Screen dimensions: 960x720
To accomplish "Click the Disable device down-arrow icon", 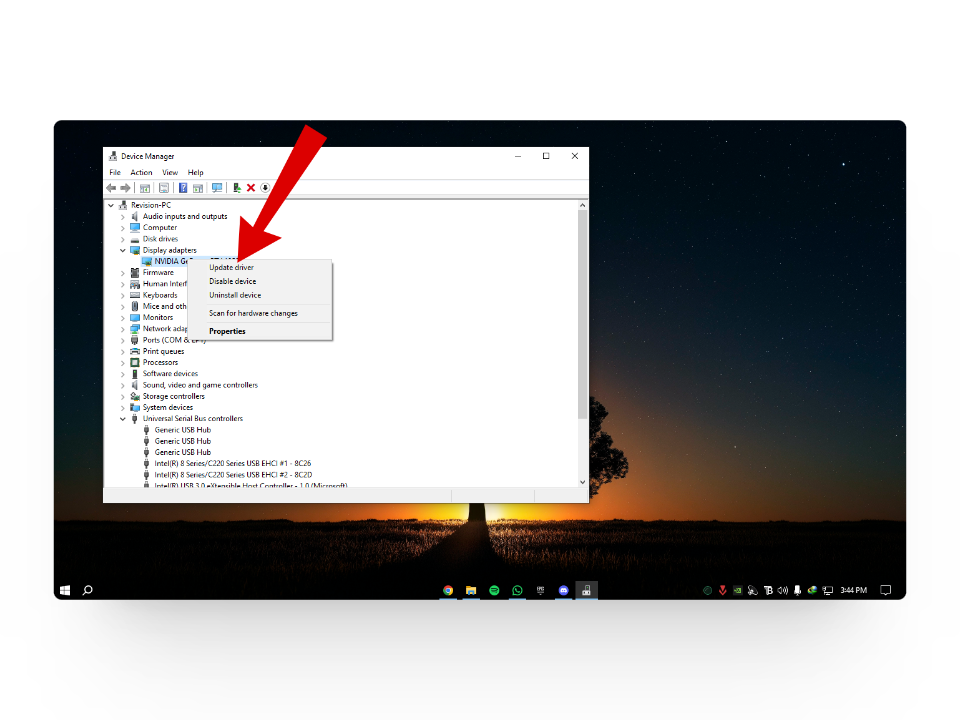I will pos(265,188).
